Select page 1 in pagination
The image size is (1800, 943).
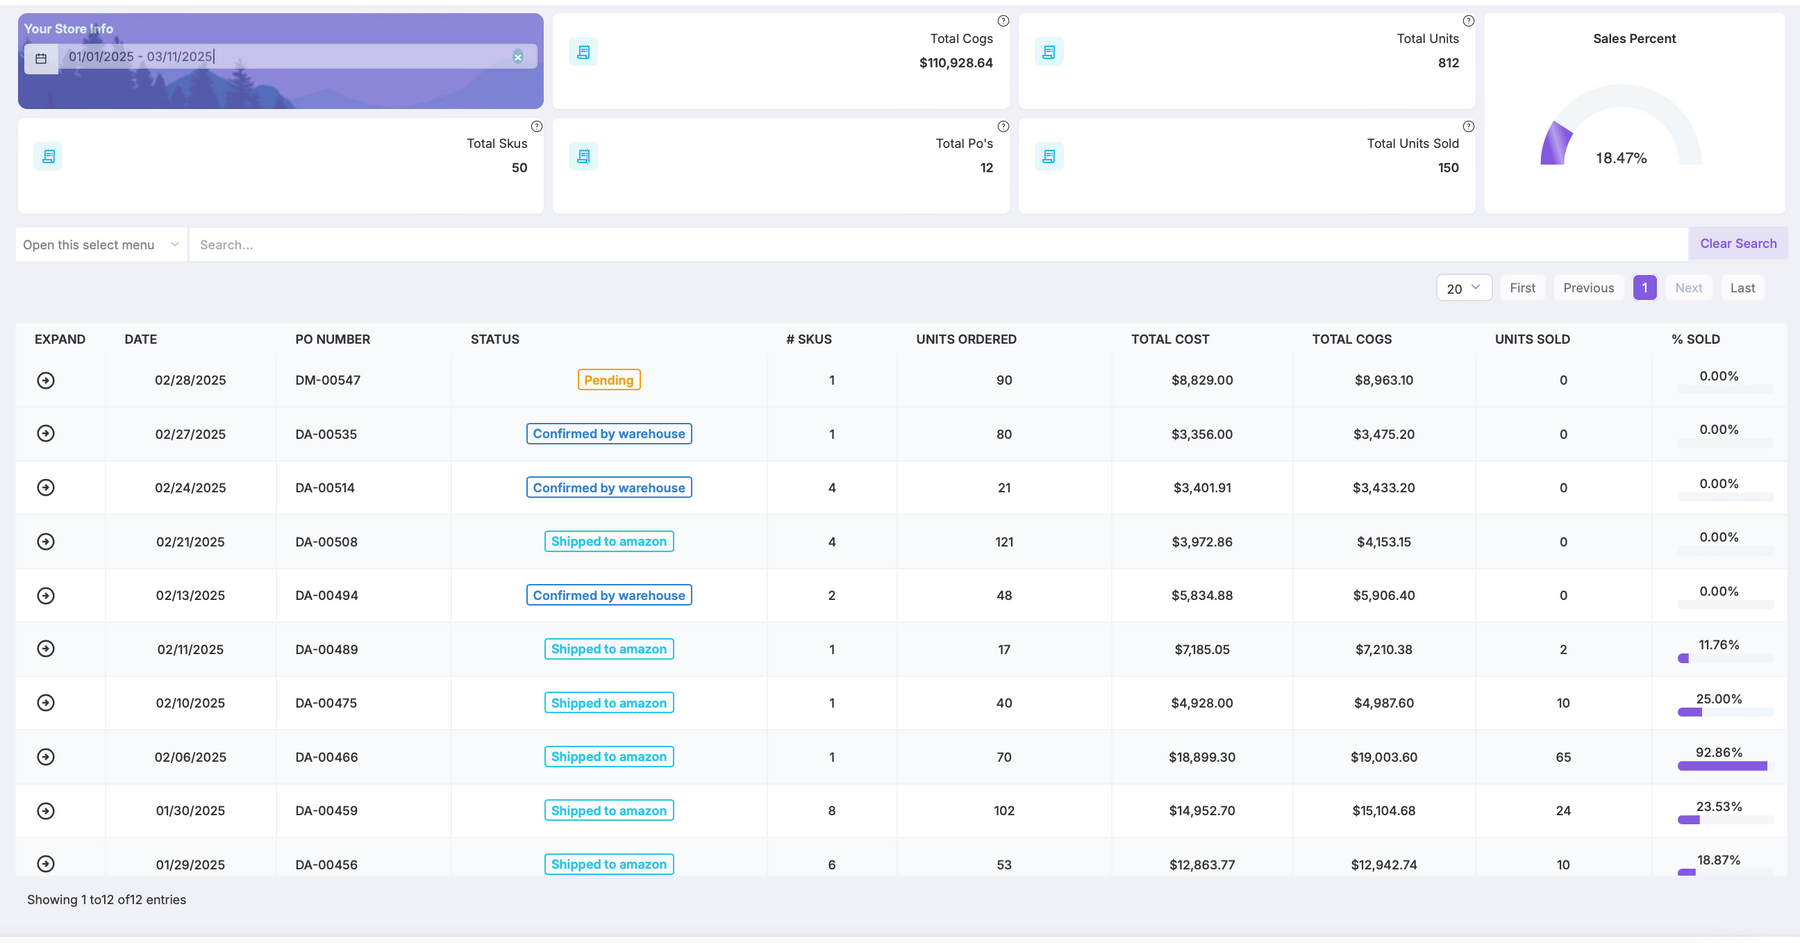point(1644,288)
